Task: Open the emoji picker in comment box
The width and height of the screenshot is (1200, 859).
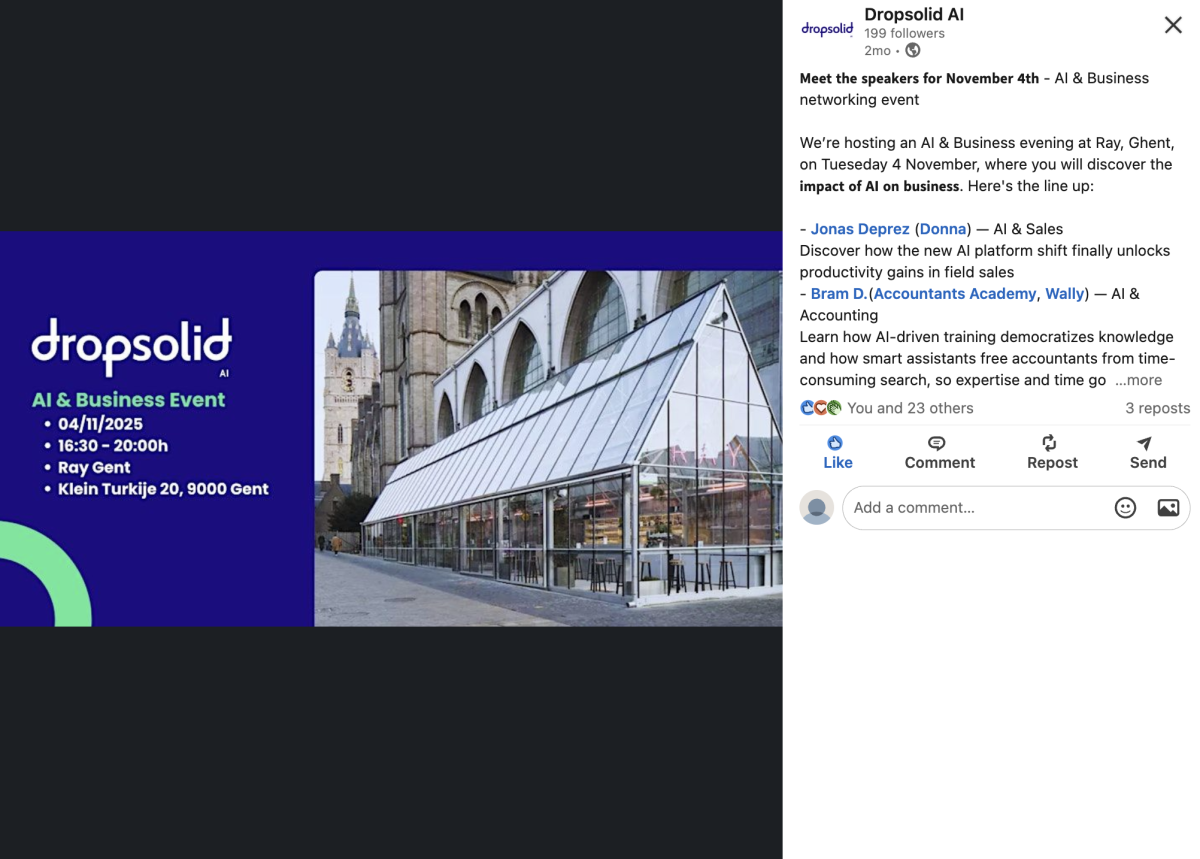Action: (x=1125, y=508)
